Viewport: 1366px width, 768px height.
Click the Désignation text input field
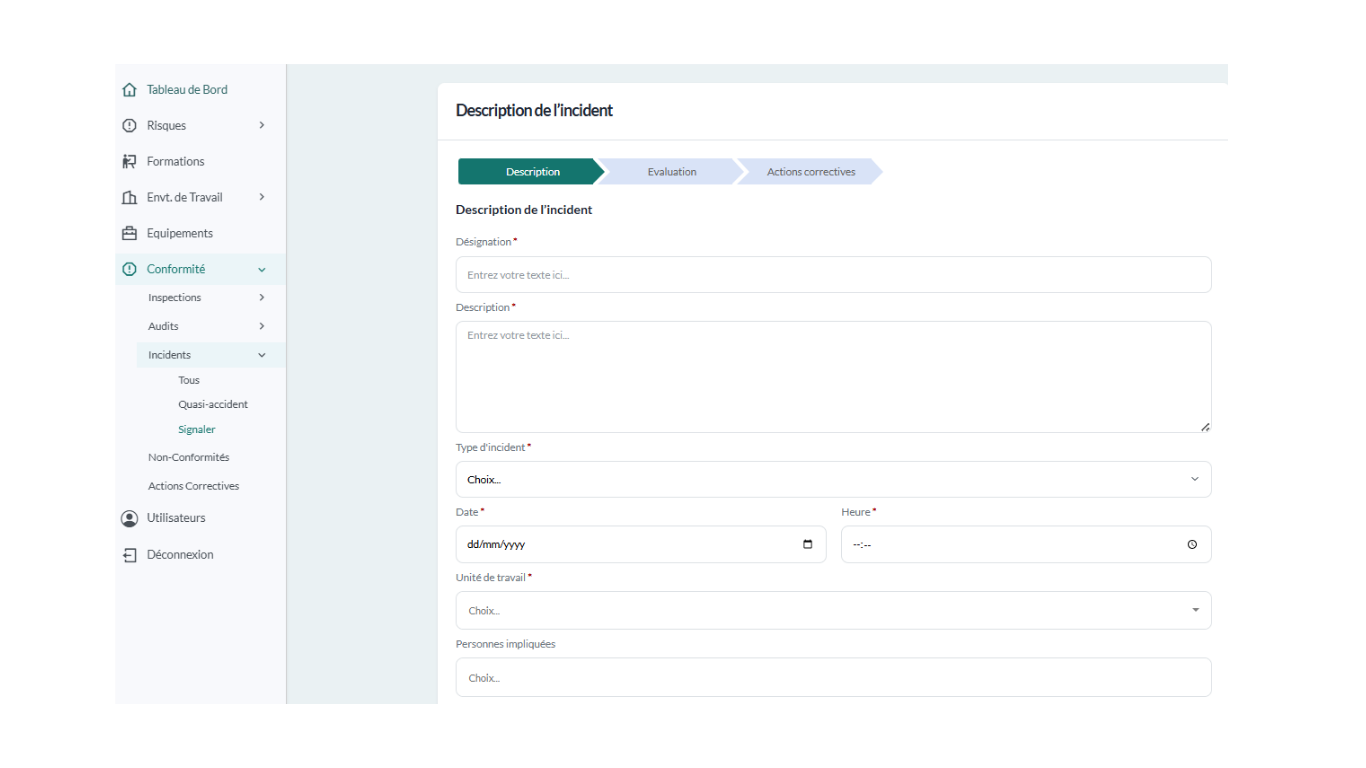[x=833, y=275]
